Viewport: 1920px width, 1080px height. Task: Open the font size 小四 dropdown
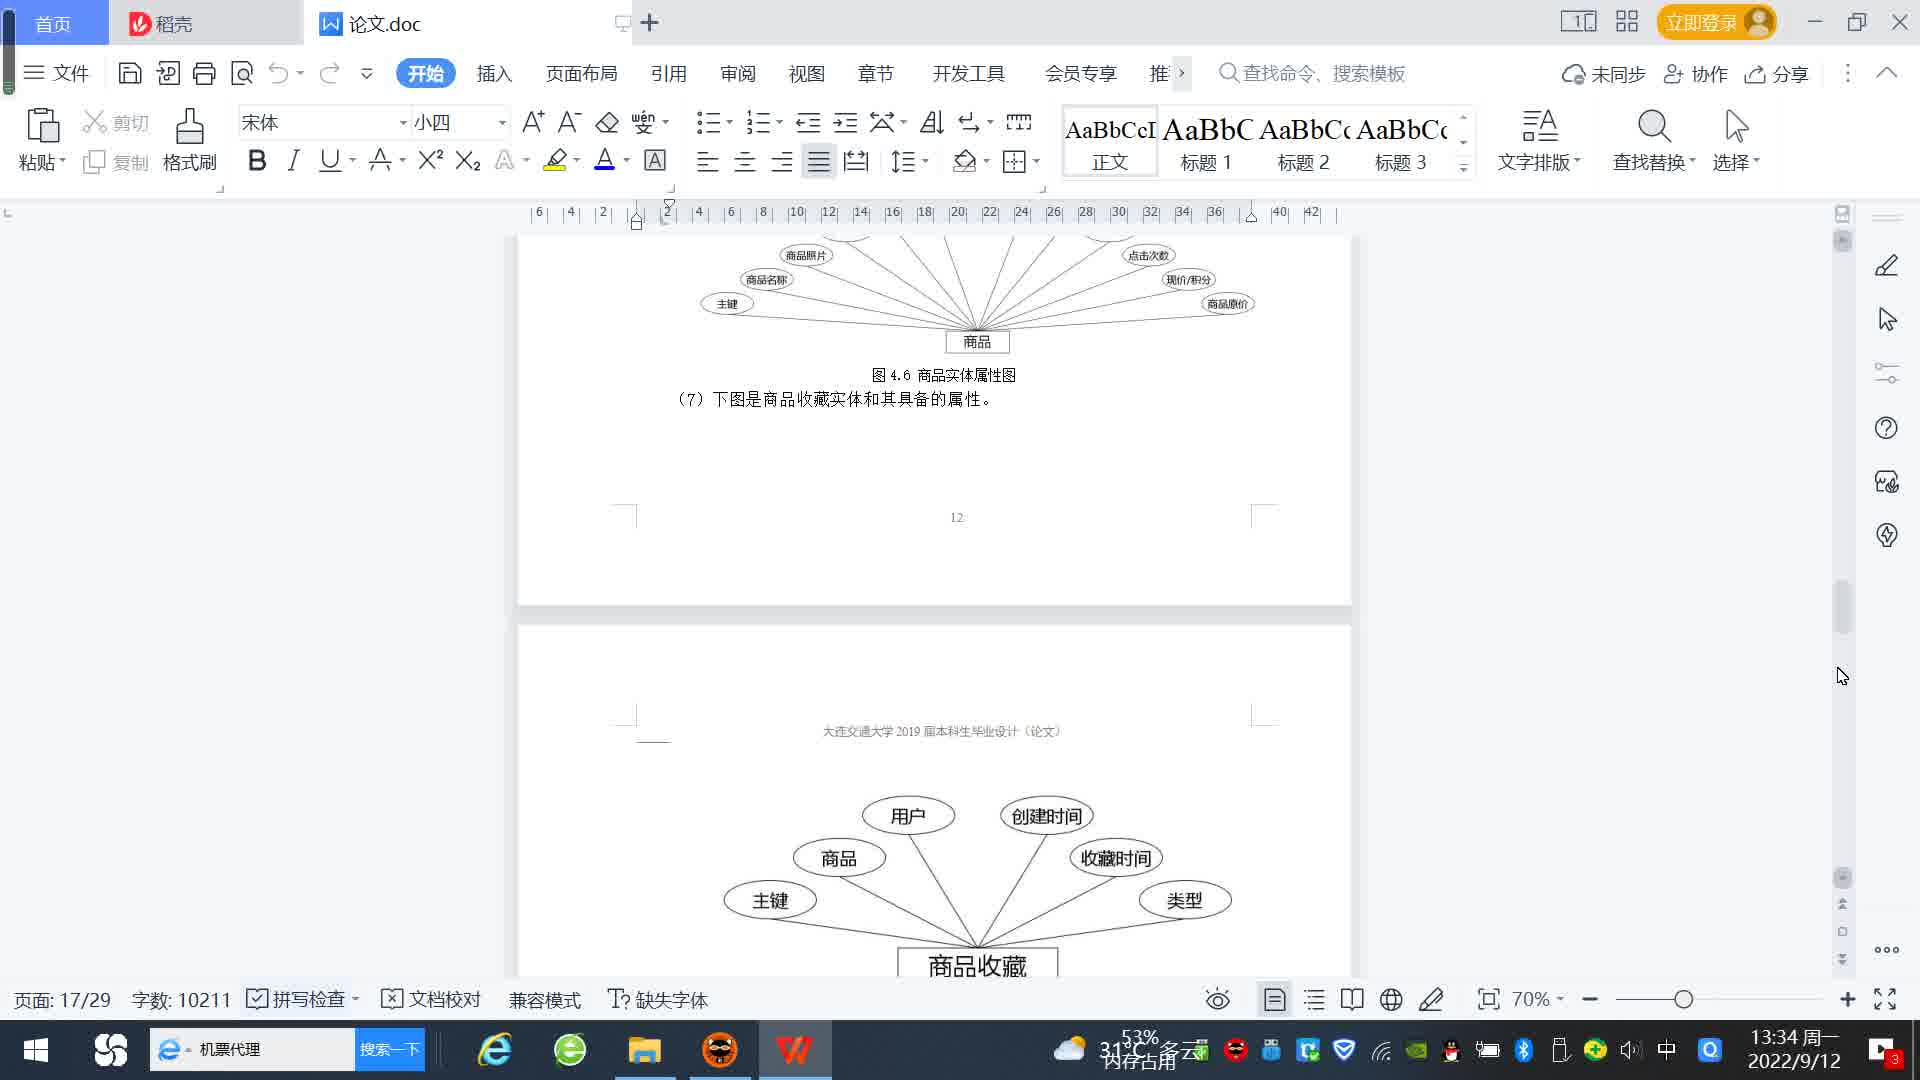click(502, 123)
